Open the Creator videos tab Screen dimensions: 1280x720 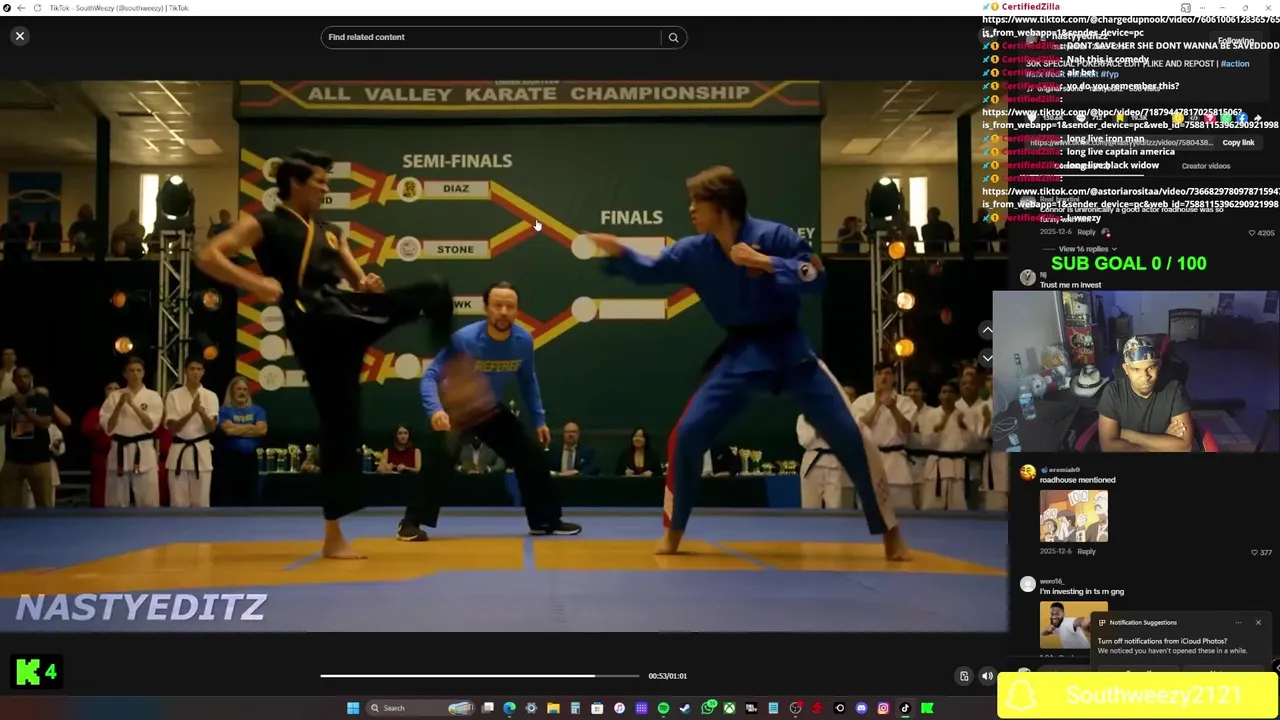pos(1206,166)
